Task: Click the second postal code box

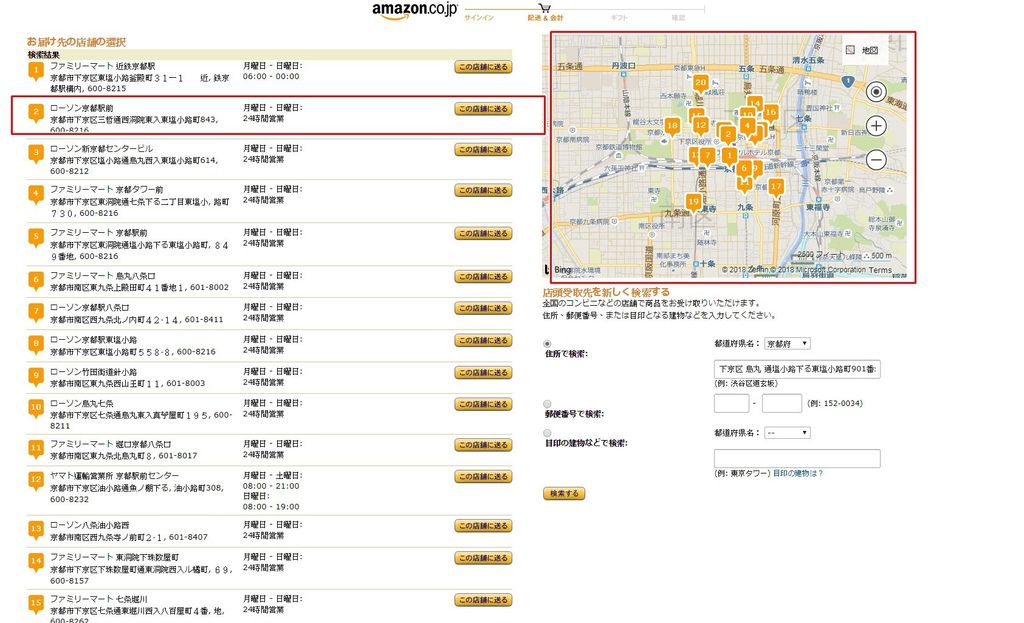Action: (782, 403)
